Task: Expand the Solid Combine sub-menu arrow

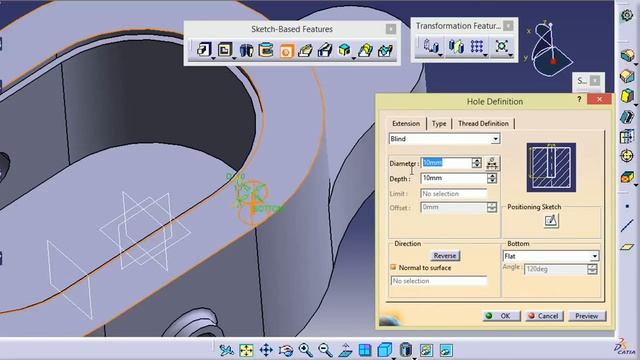Action: (353, 59)
